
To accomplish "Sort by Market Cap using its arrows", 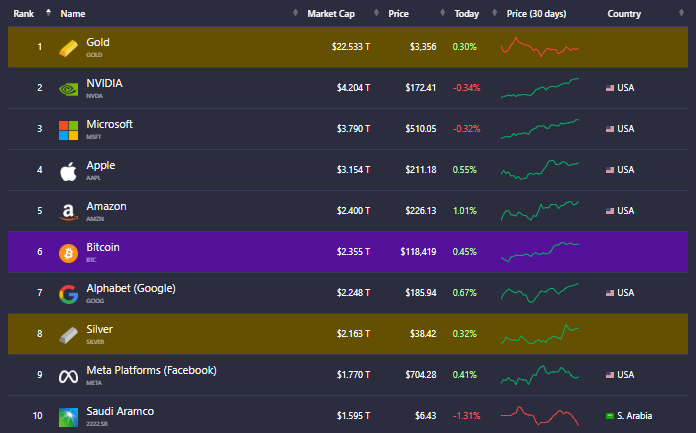I will (x=376, y=12).
